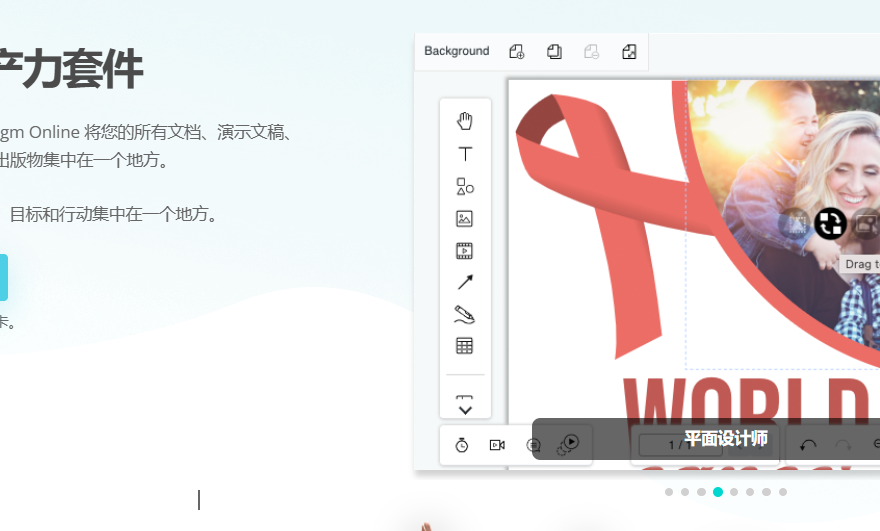The width and height of the screenshot is (880, 531).
Task: Open the Shapes tool
Action: coord(465,186)
